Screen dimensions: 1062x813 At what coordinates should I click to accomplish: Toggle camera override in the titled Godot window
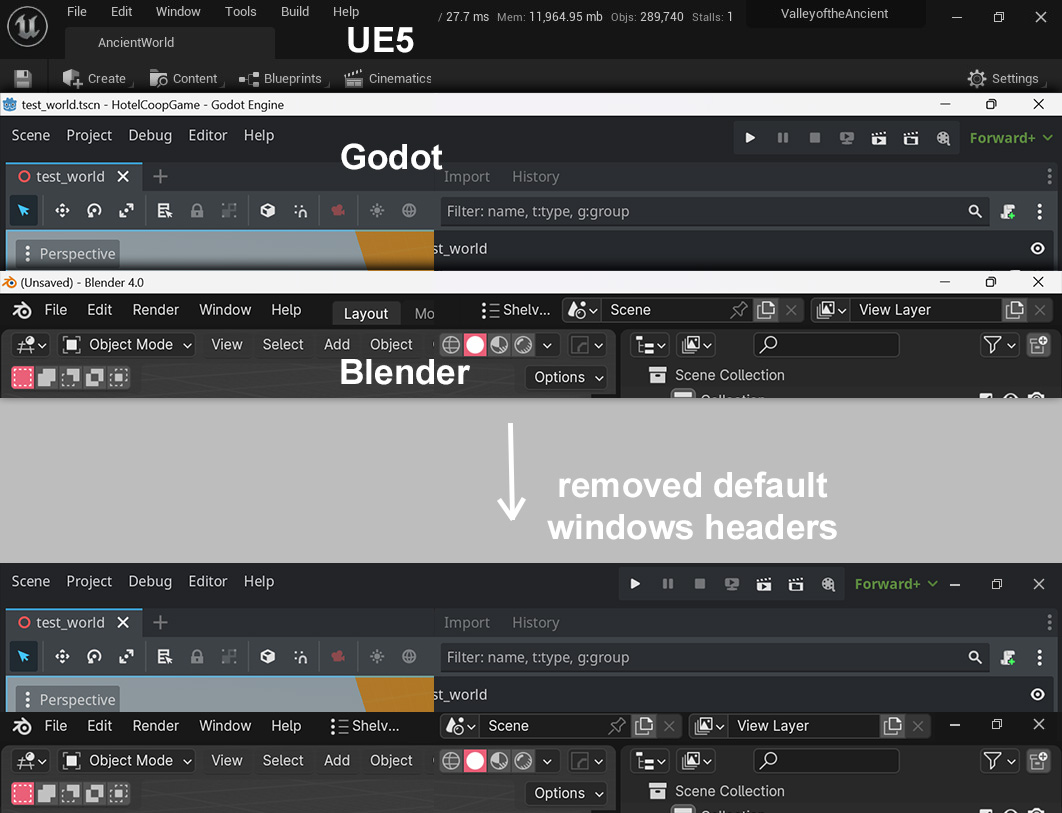click(338, 211)
